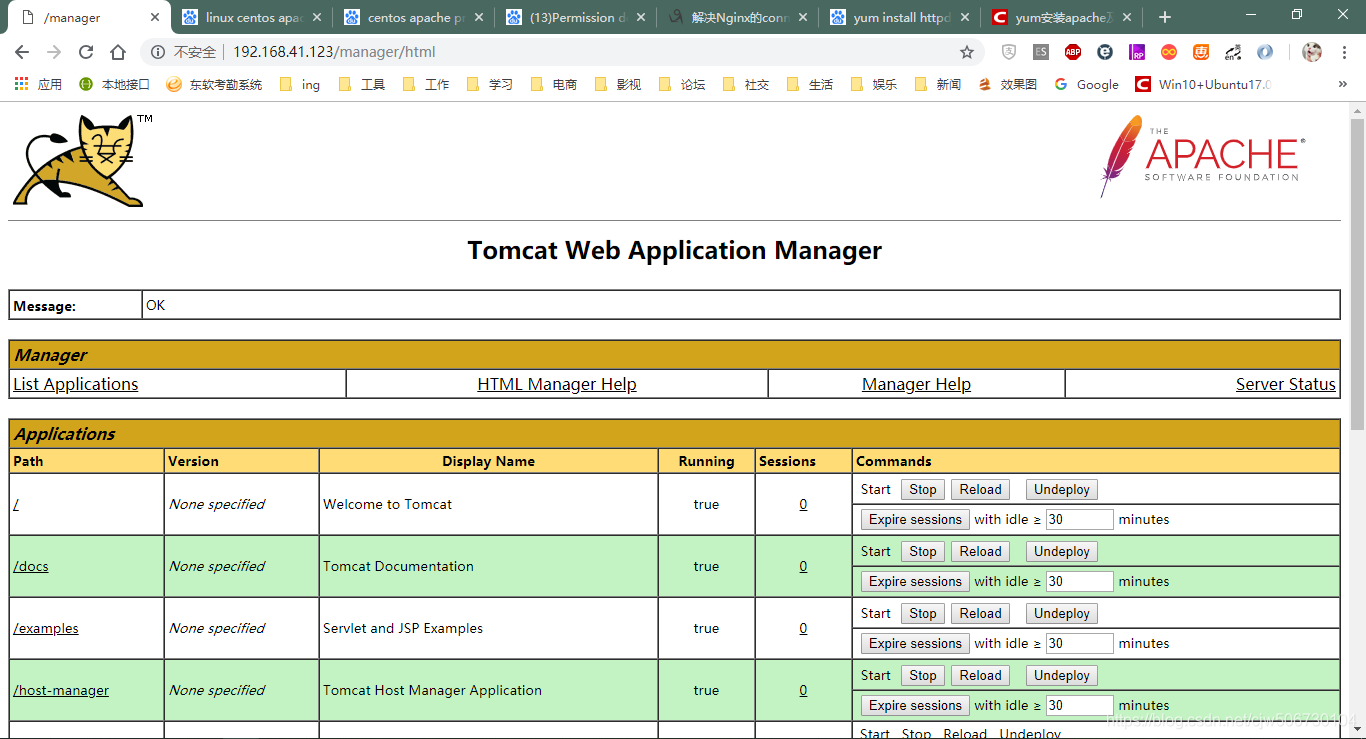The width and height of the screenshot is (1366, 739).
Task: Open HTML Manager Help link
Action: [557, 384]
